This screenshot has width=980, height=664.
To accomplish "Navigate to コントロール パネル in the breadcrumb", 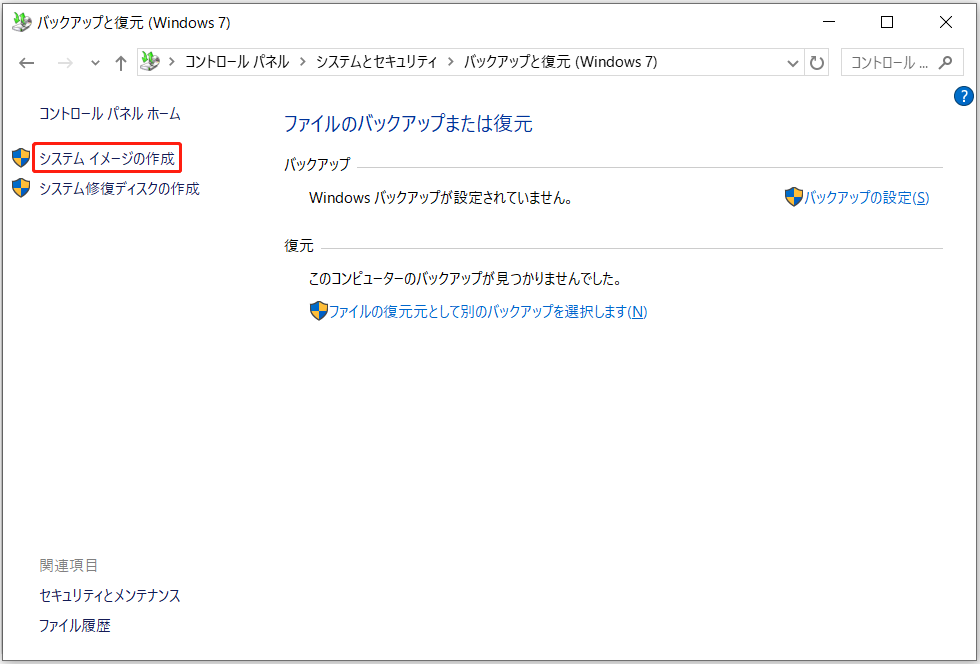I will pos(239,62).
